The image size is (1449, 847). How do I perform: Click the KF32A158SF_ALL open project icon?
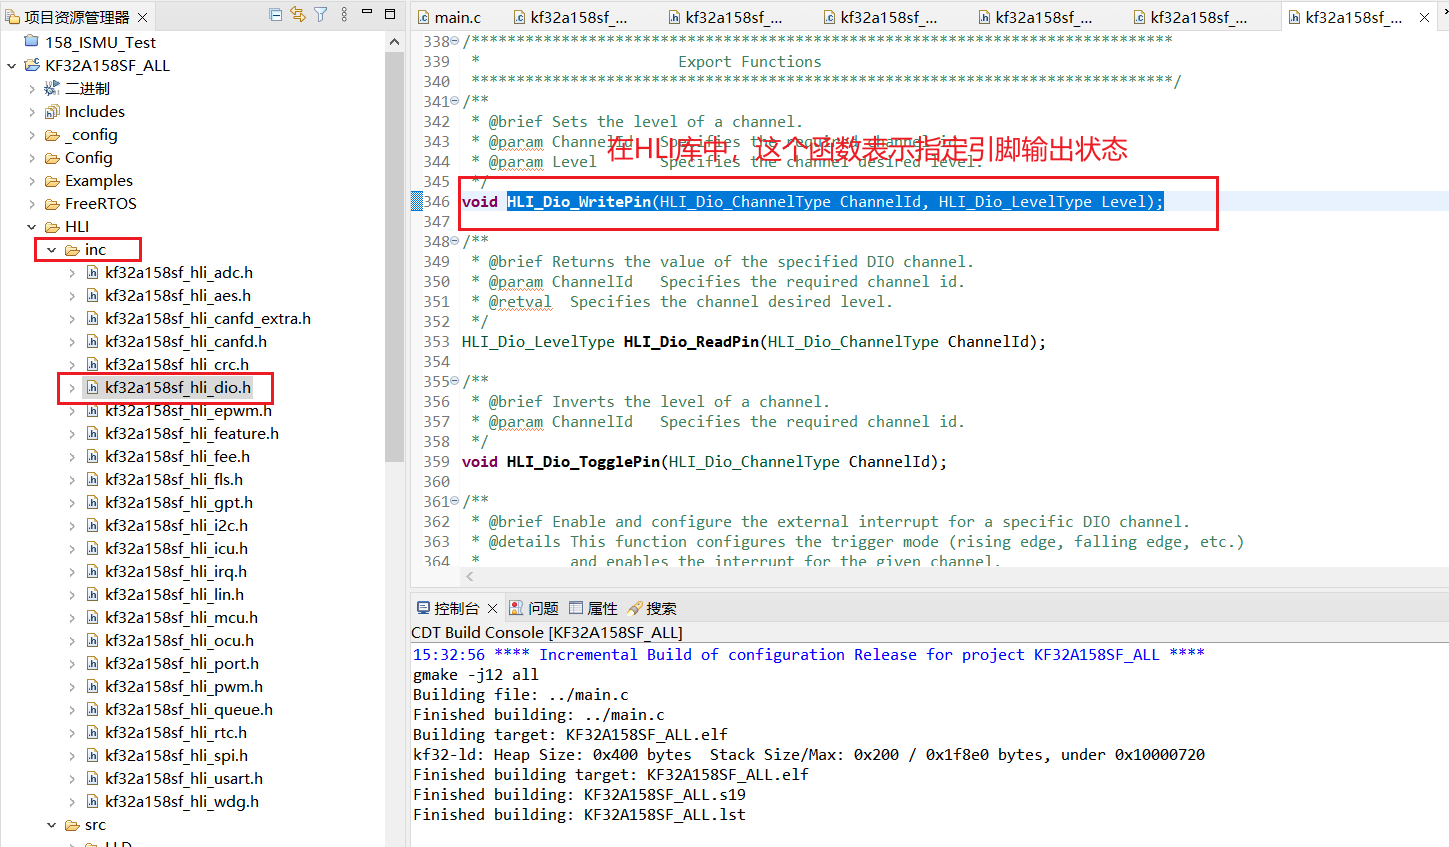pyautogui.click(x=32, y=65)
